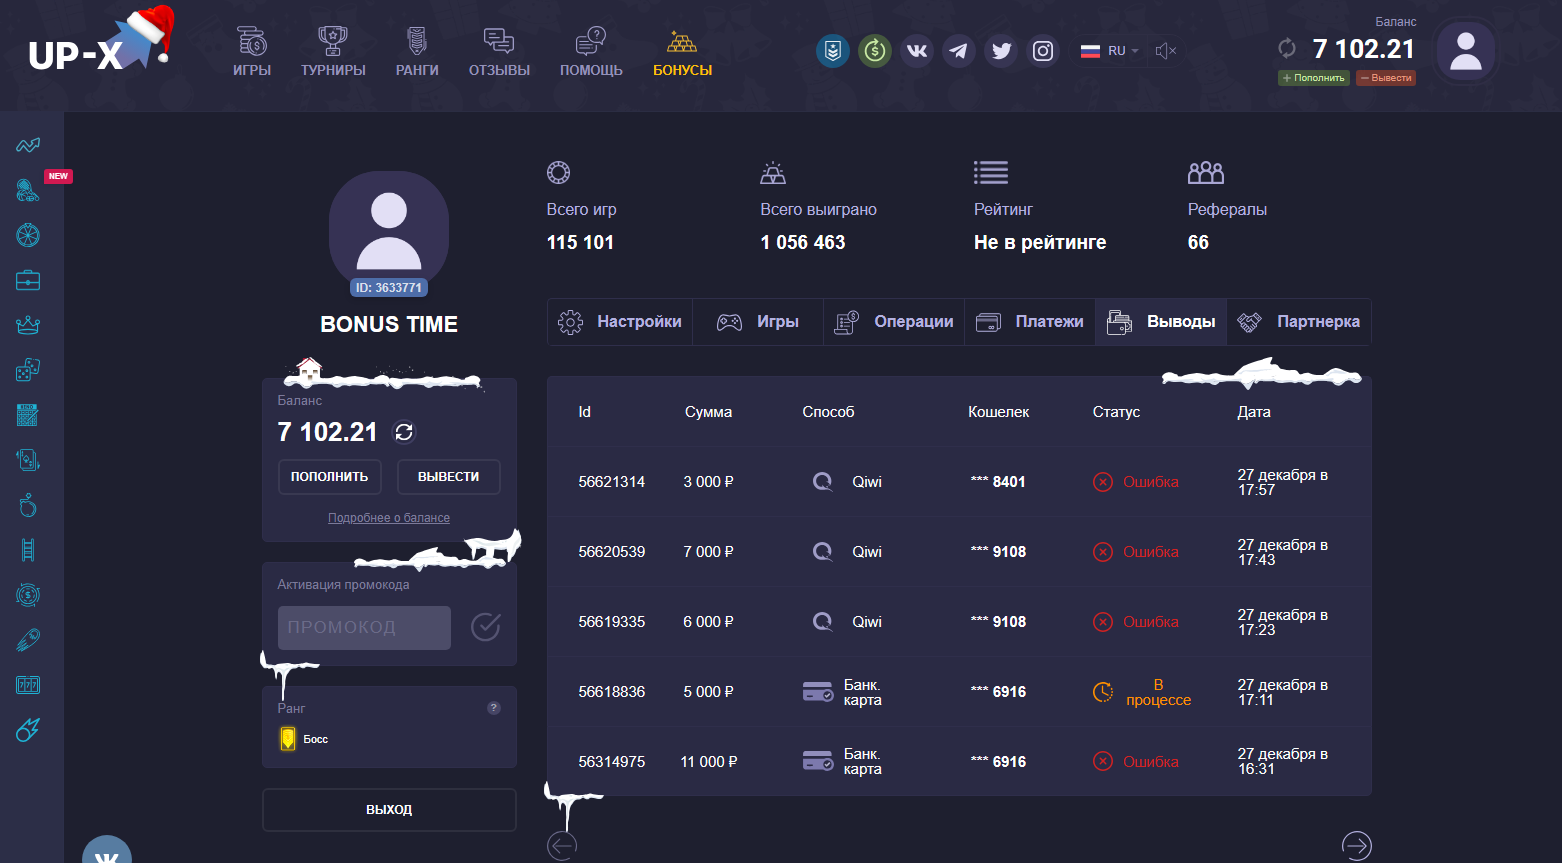Switch to the Игры tab
Screen dimensions: 1562x863
pos(758,322)
